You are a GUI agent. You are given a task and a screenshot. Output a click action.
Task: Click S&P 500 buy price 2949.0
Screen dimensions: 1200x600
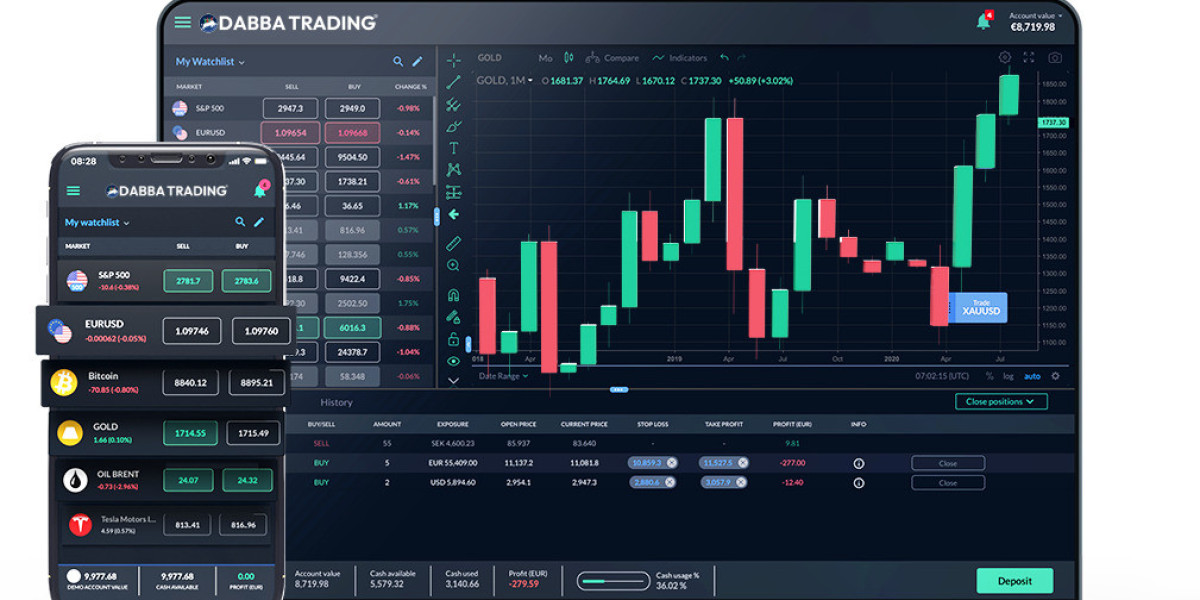(352, 108)
